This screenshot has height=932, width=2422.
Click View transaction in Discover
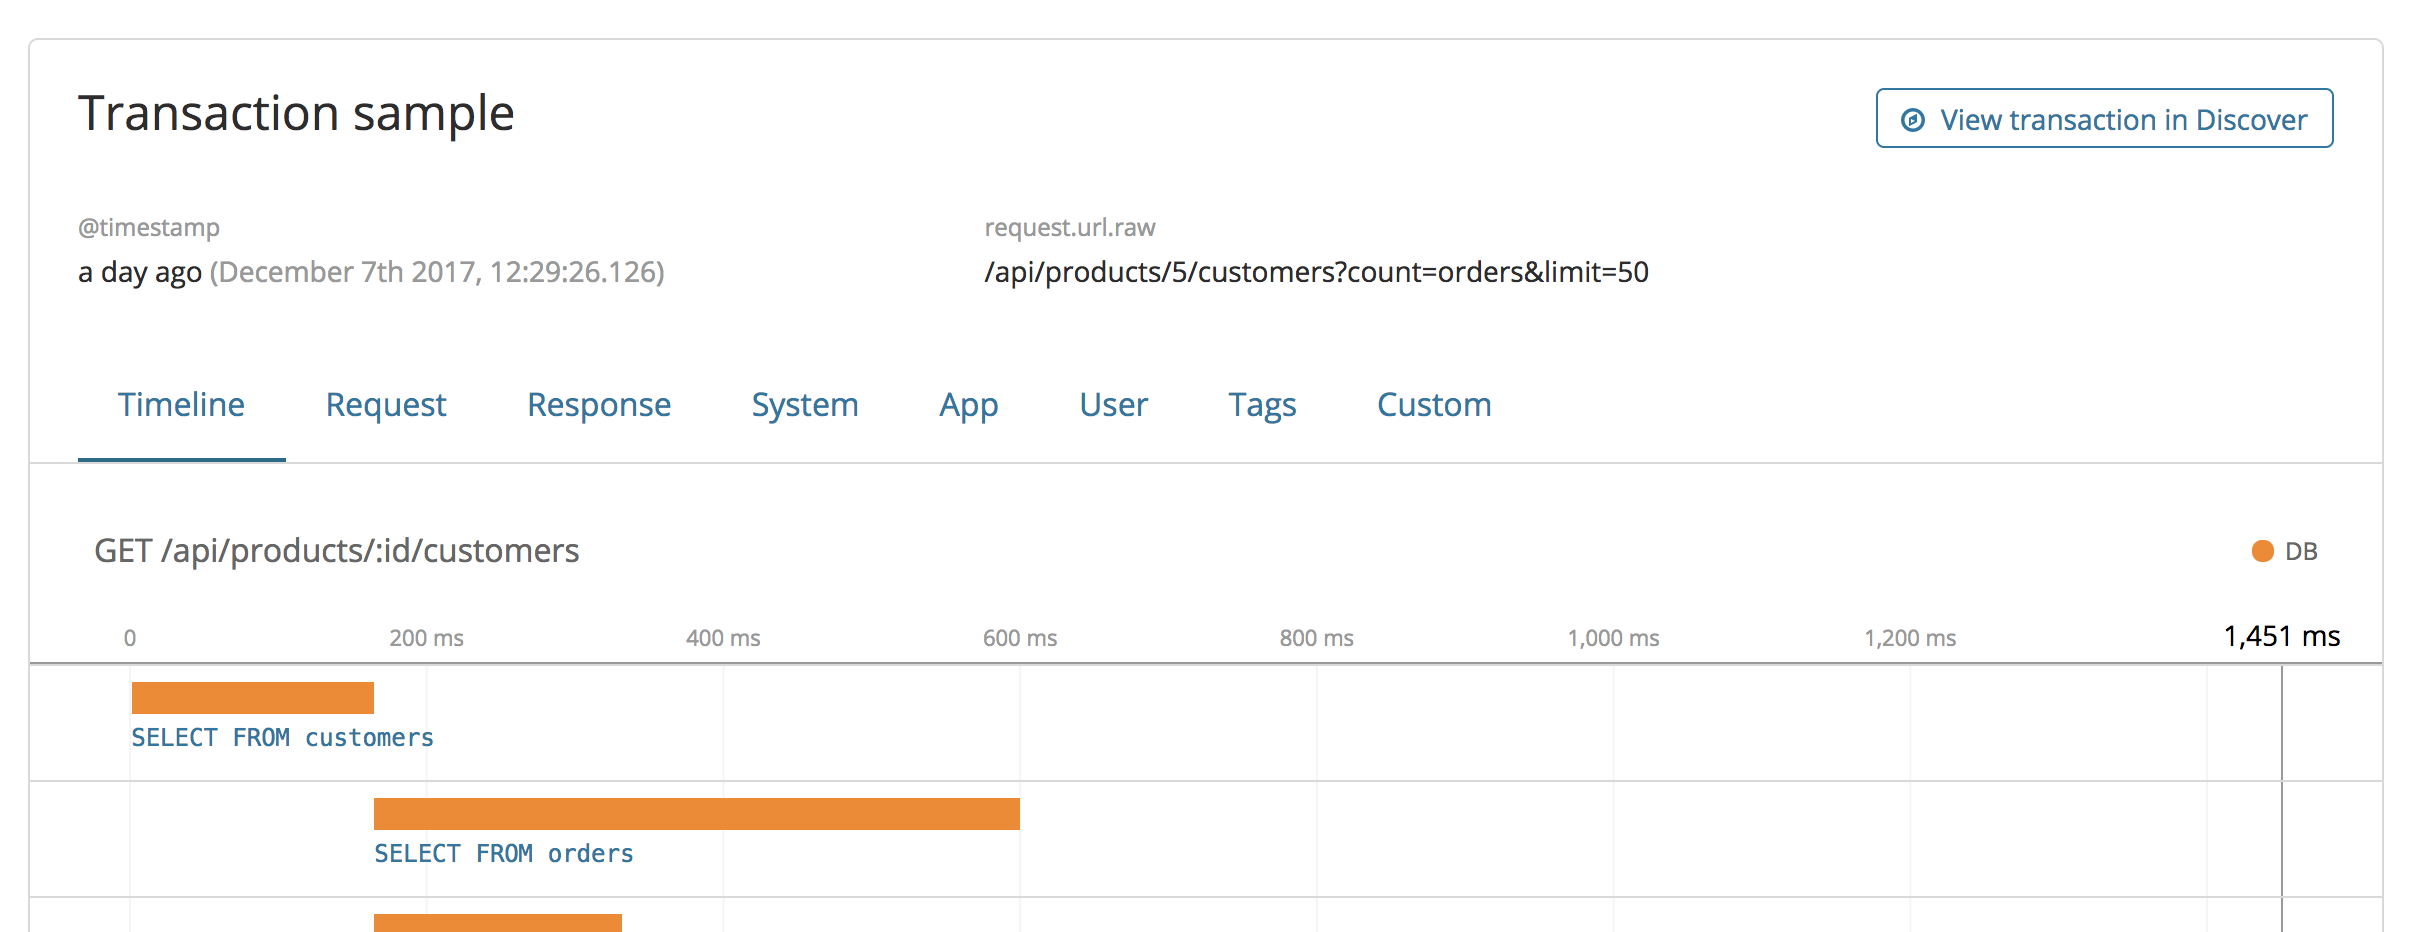[x=2103, y=118]
